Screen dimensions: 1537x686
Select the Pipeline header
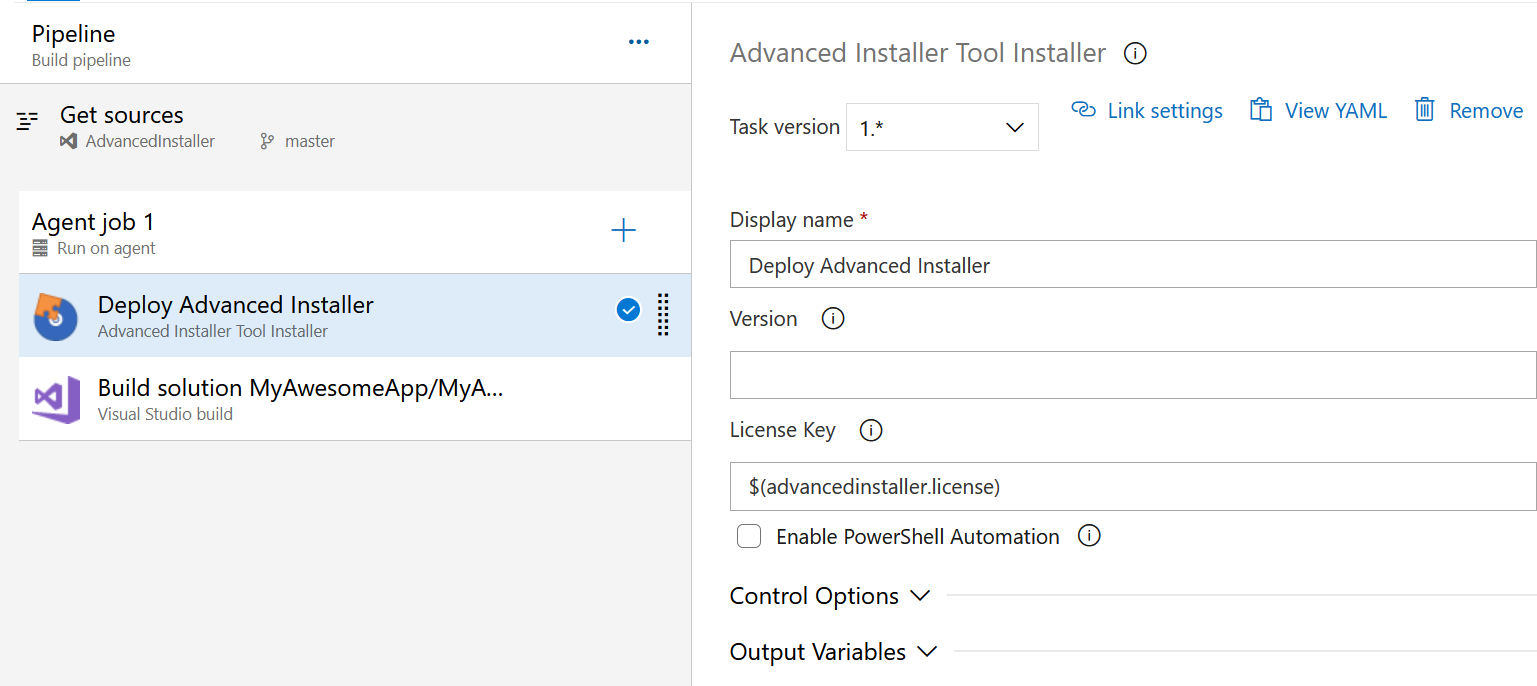[x=345, y=45]
